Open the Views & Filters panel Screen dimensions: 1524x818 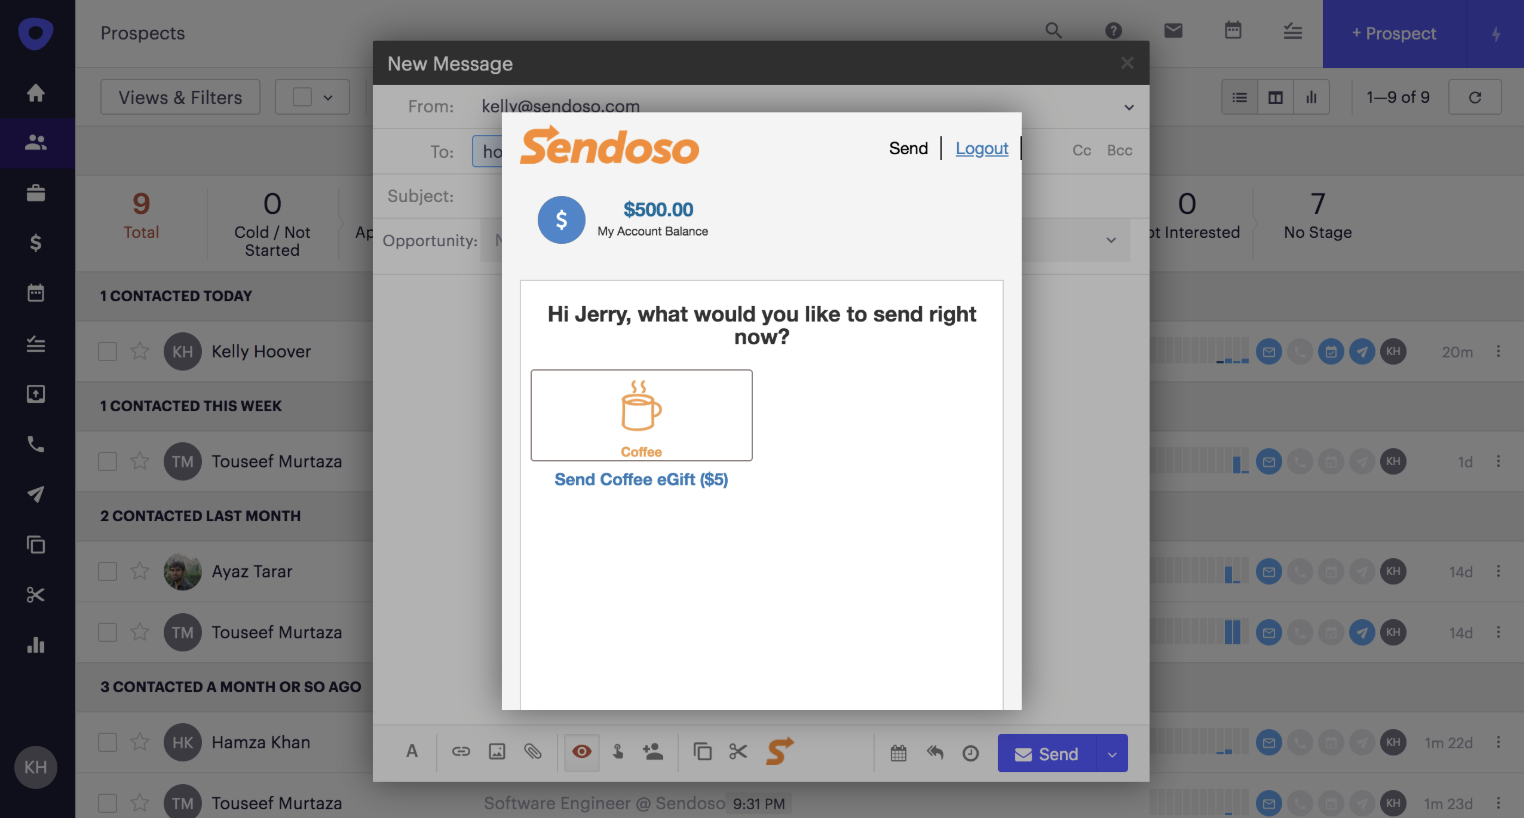click(181, 97)
